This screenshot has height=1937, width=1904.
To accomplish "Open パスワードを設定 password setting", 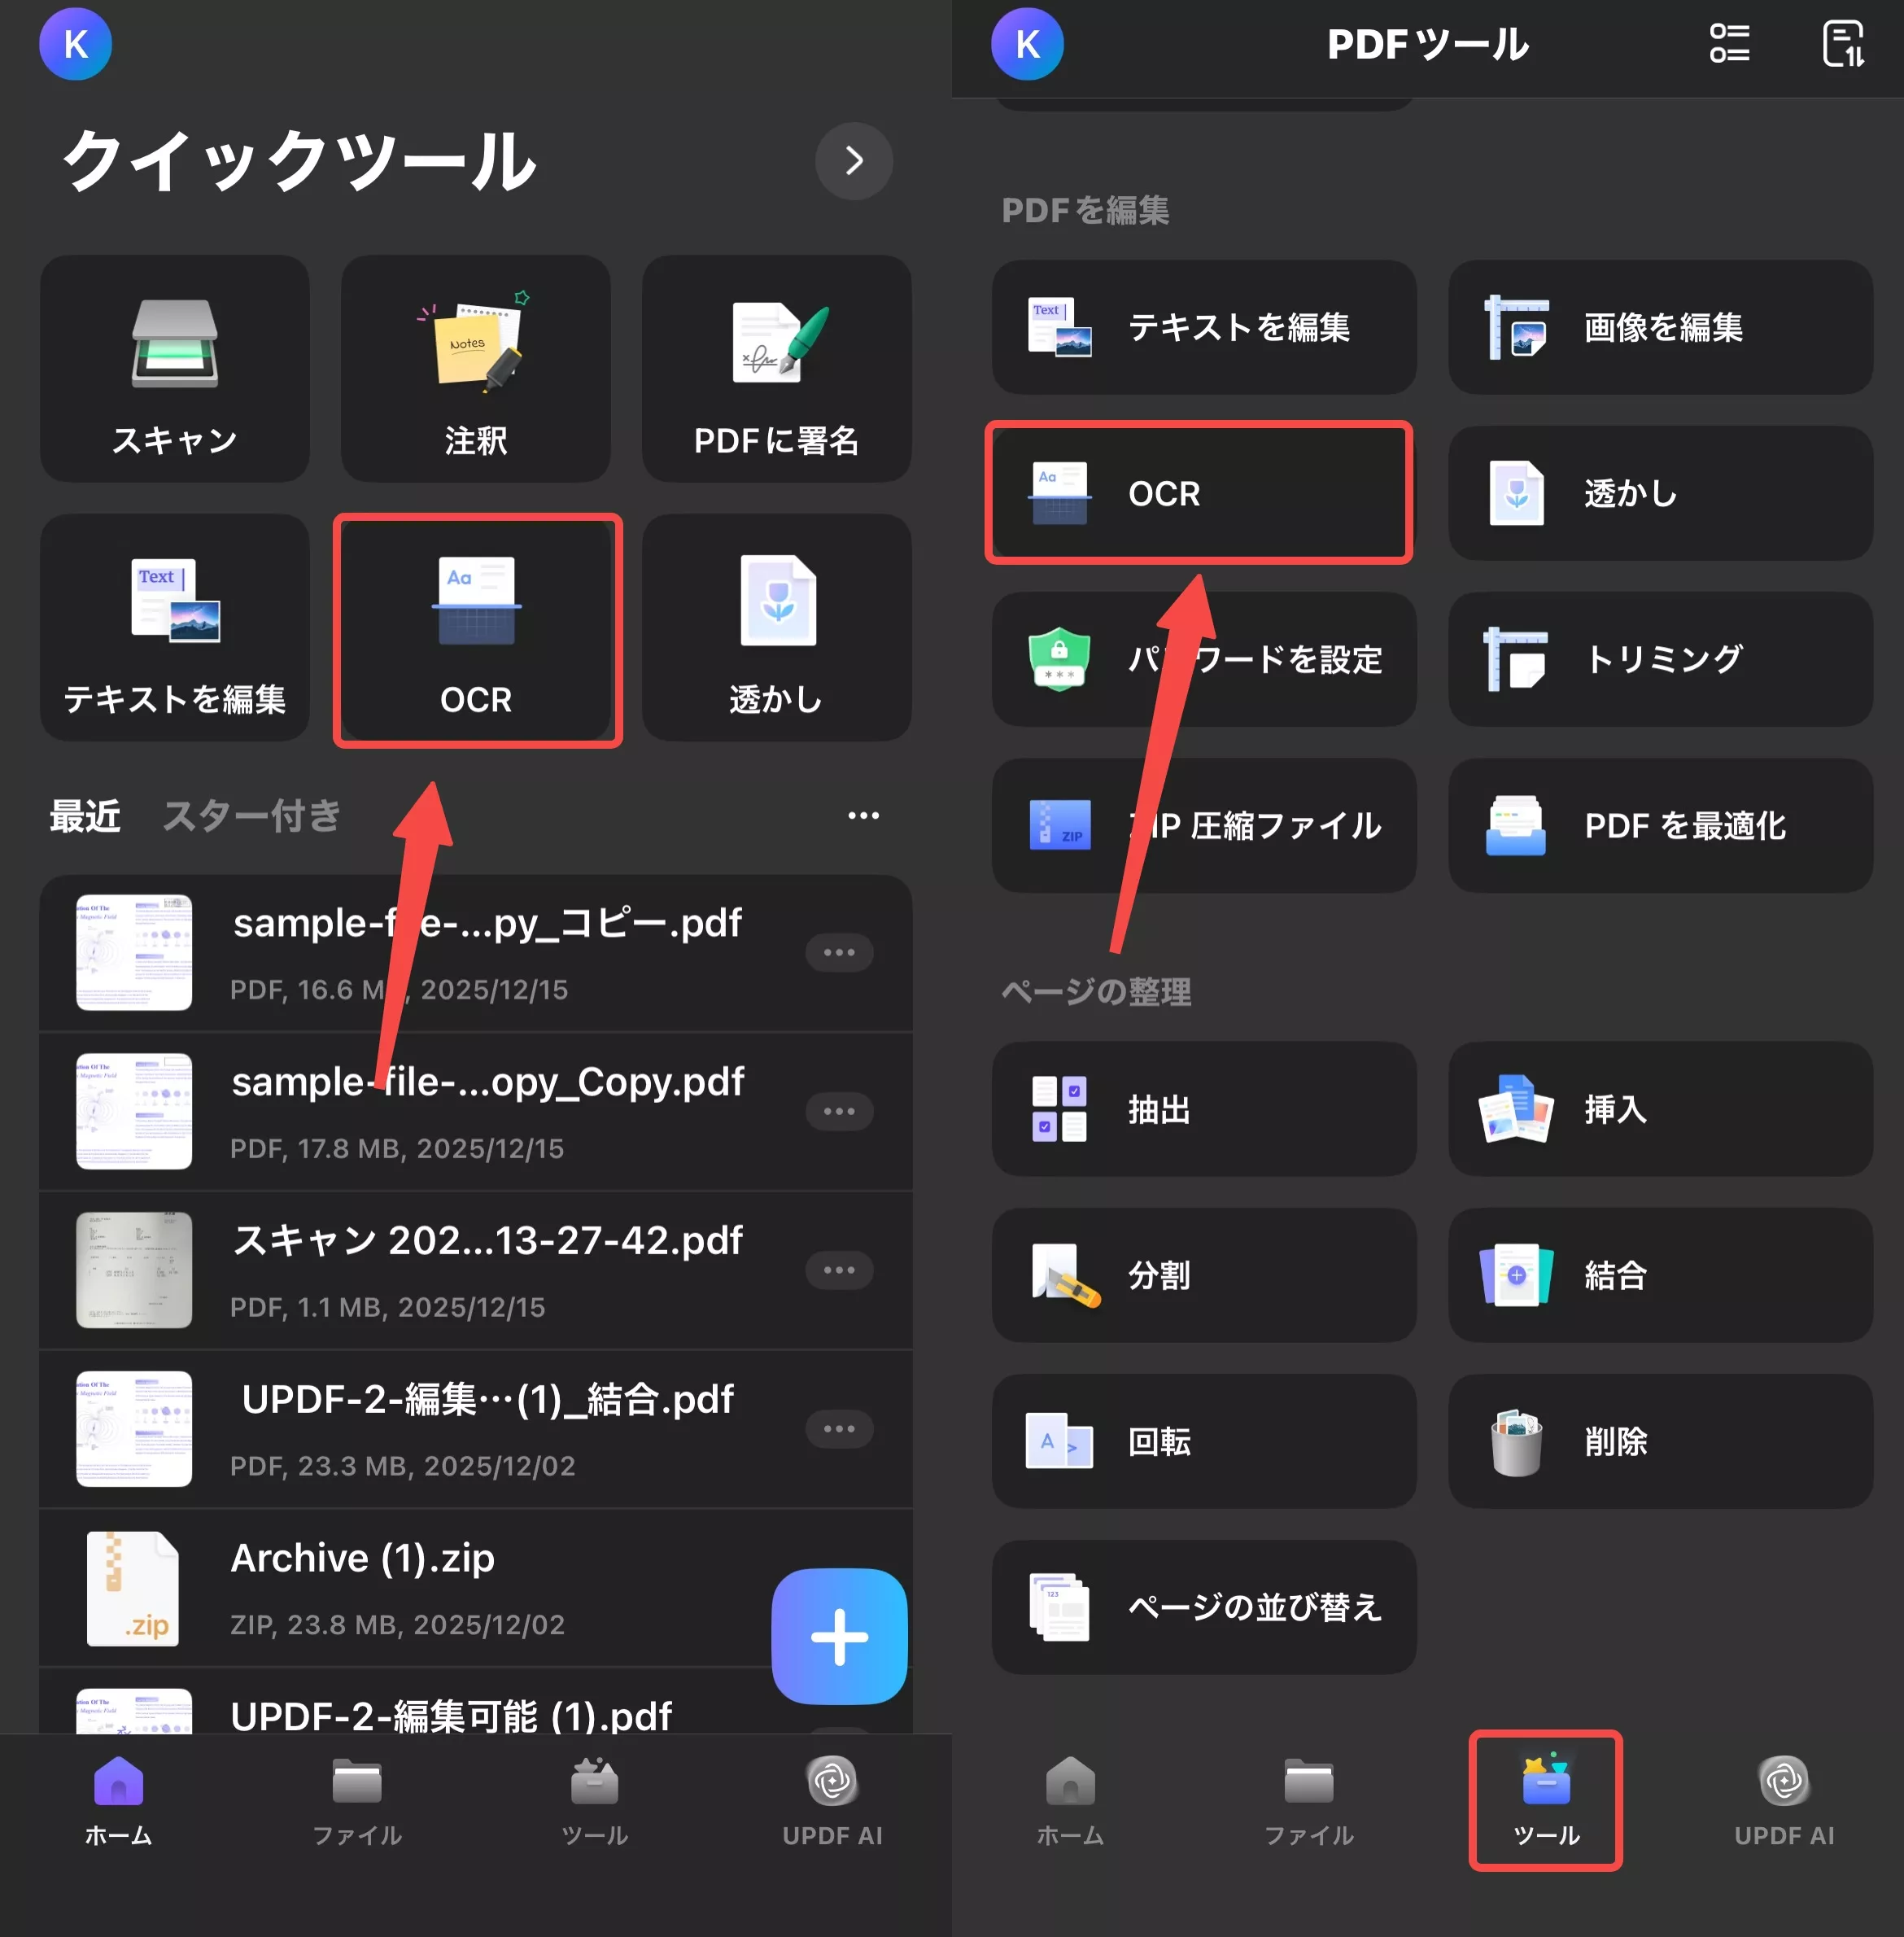I will (1203, 660).
